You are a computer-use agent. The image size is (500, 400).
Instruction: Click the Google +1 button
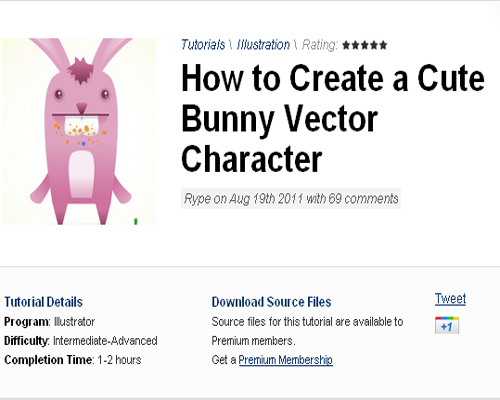447,325
